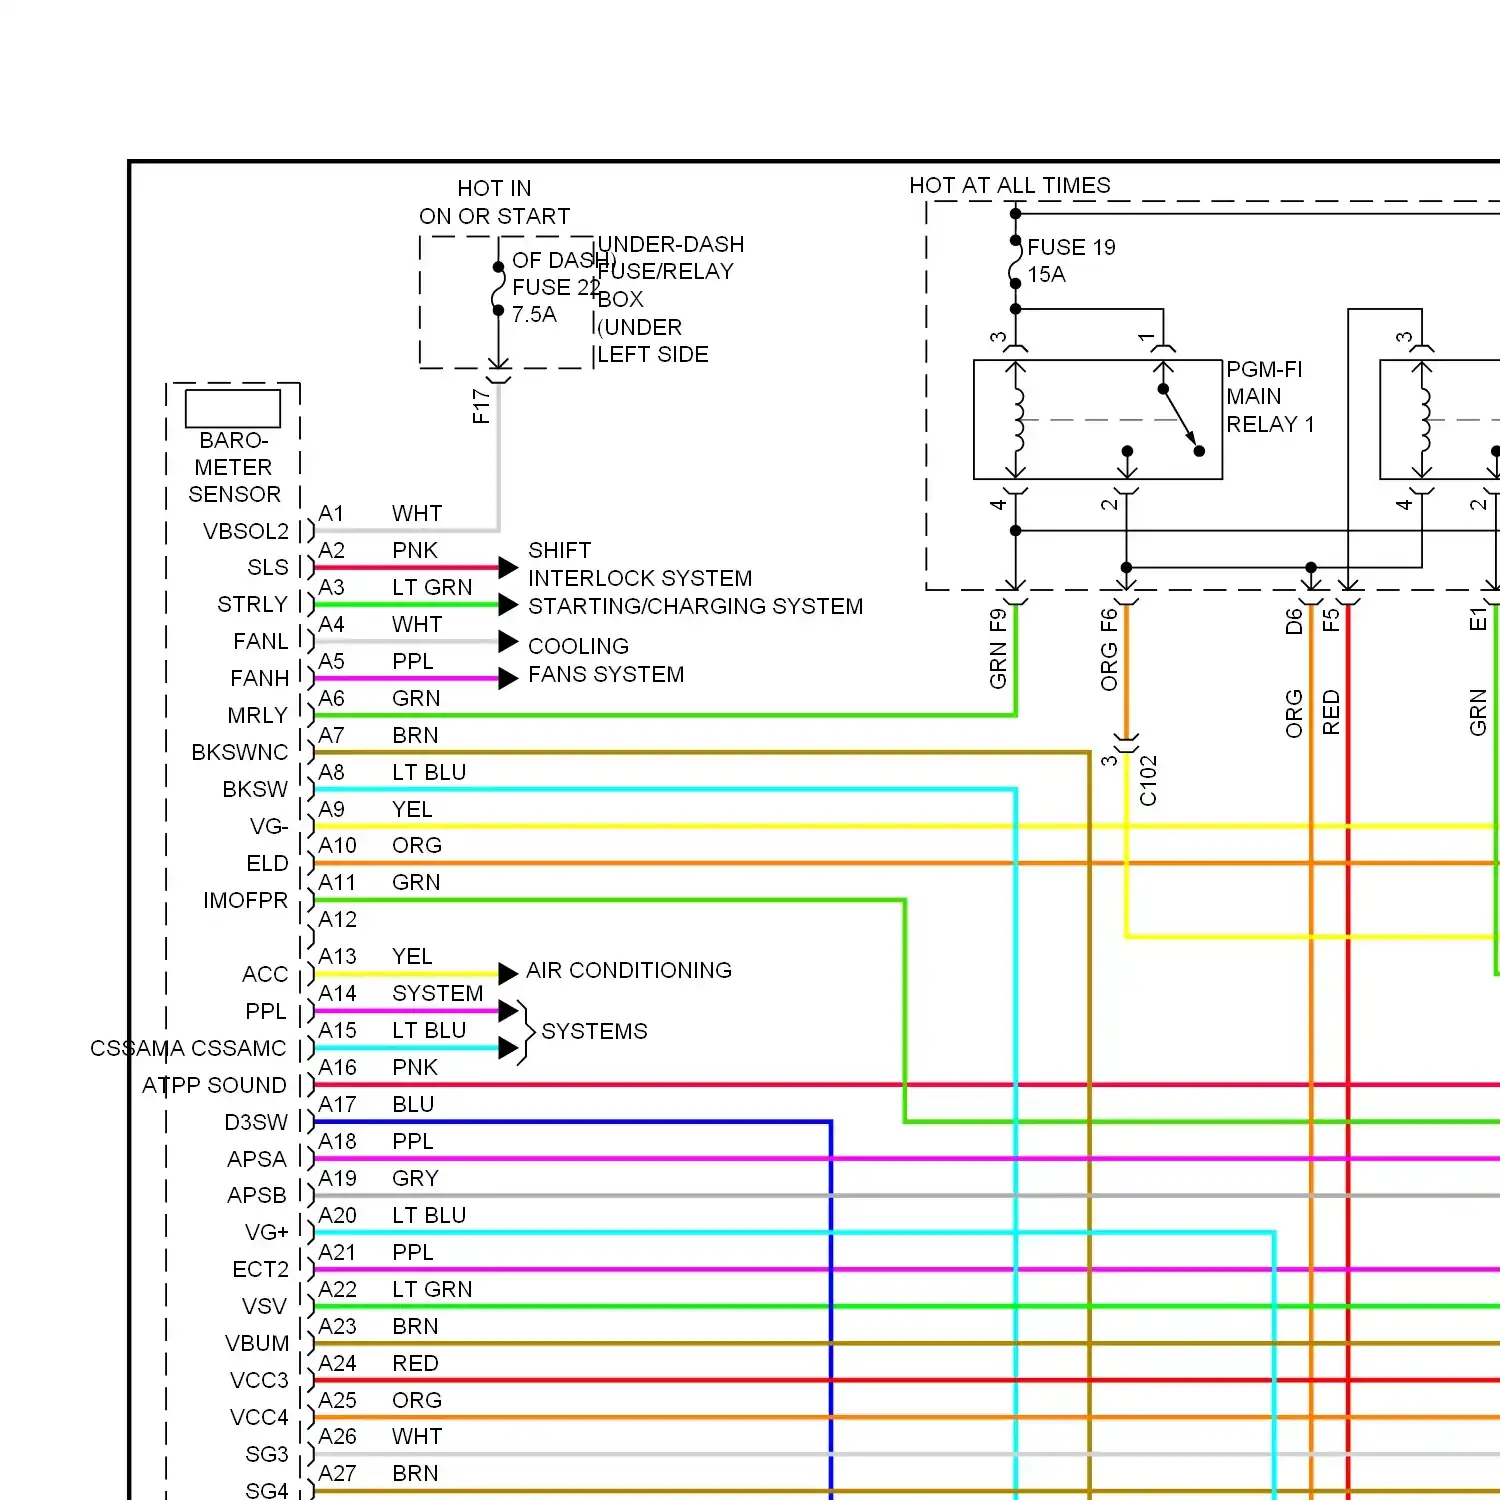Select the LT BLU color on A8
Image resolution: width=1500 pixels, height=1500 pixels.
tap(429, 772)
